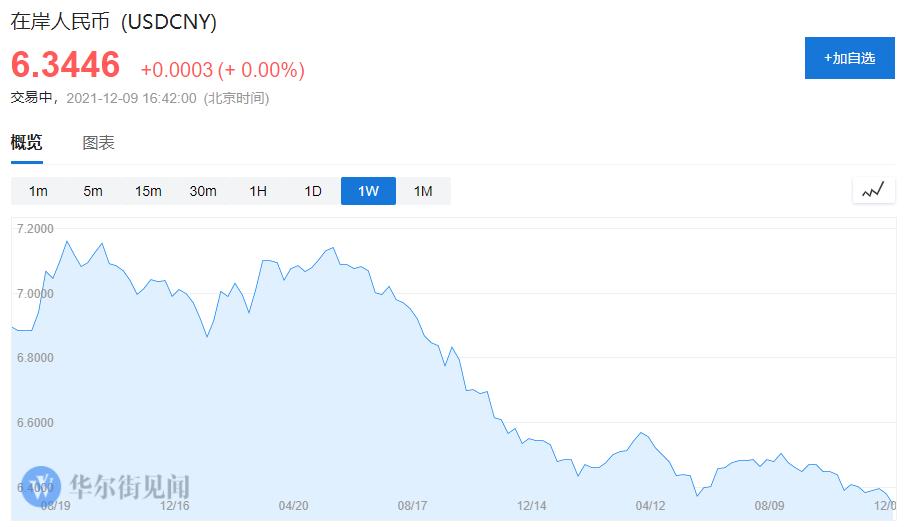Select the 5m timeframe
This screenshot has height=527, width=904.
coord(93,191)
